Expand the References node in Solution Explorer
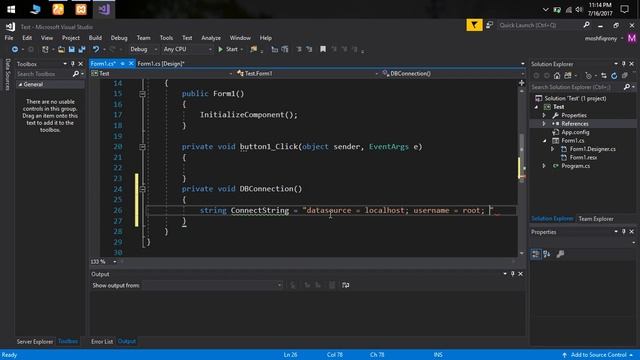This screenshot has height=360, width=640. point(544,124)
